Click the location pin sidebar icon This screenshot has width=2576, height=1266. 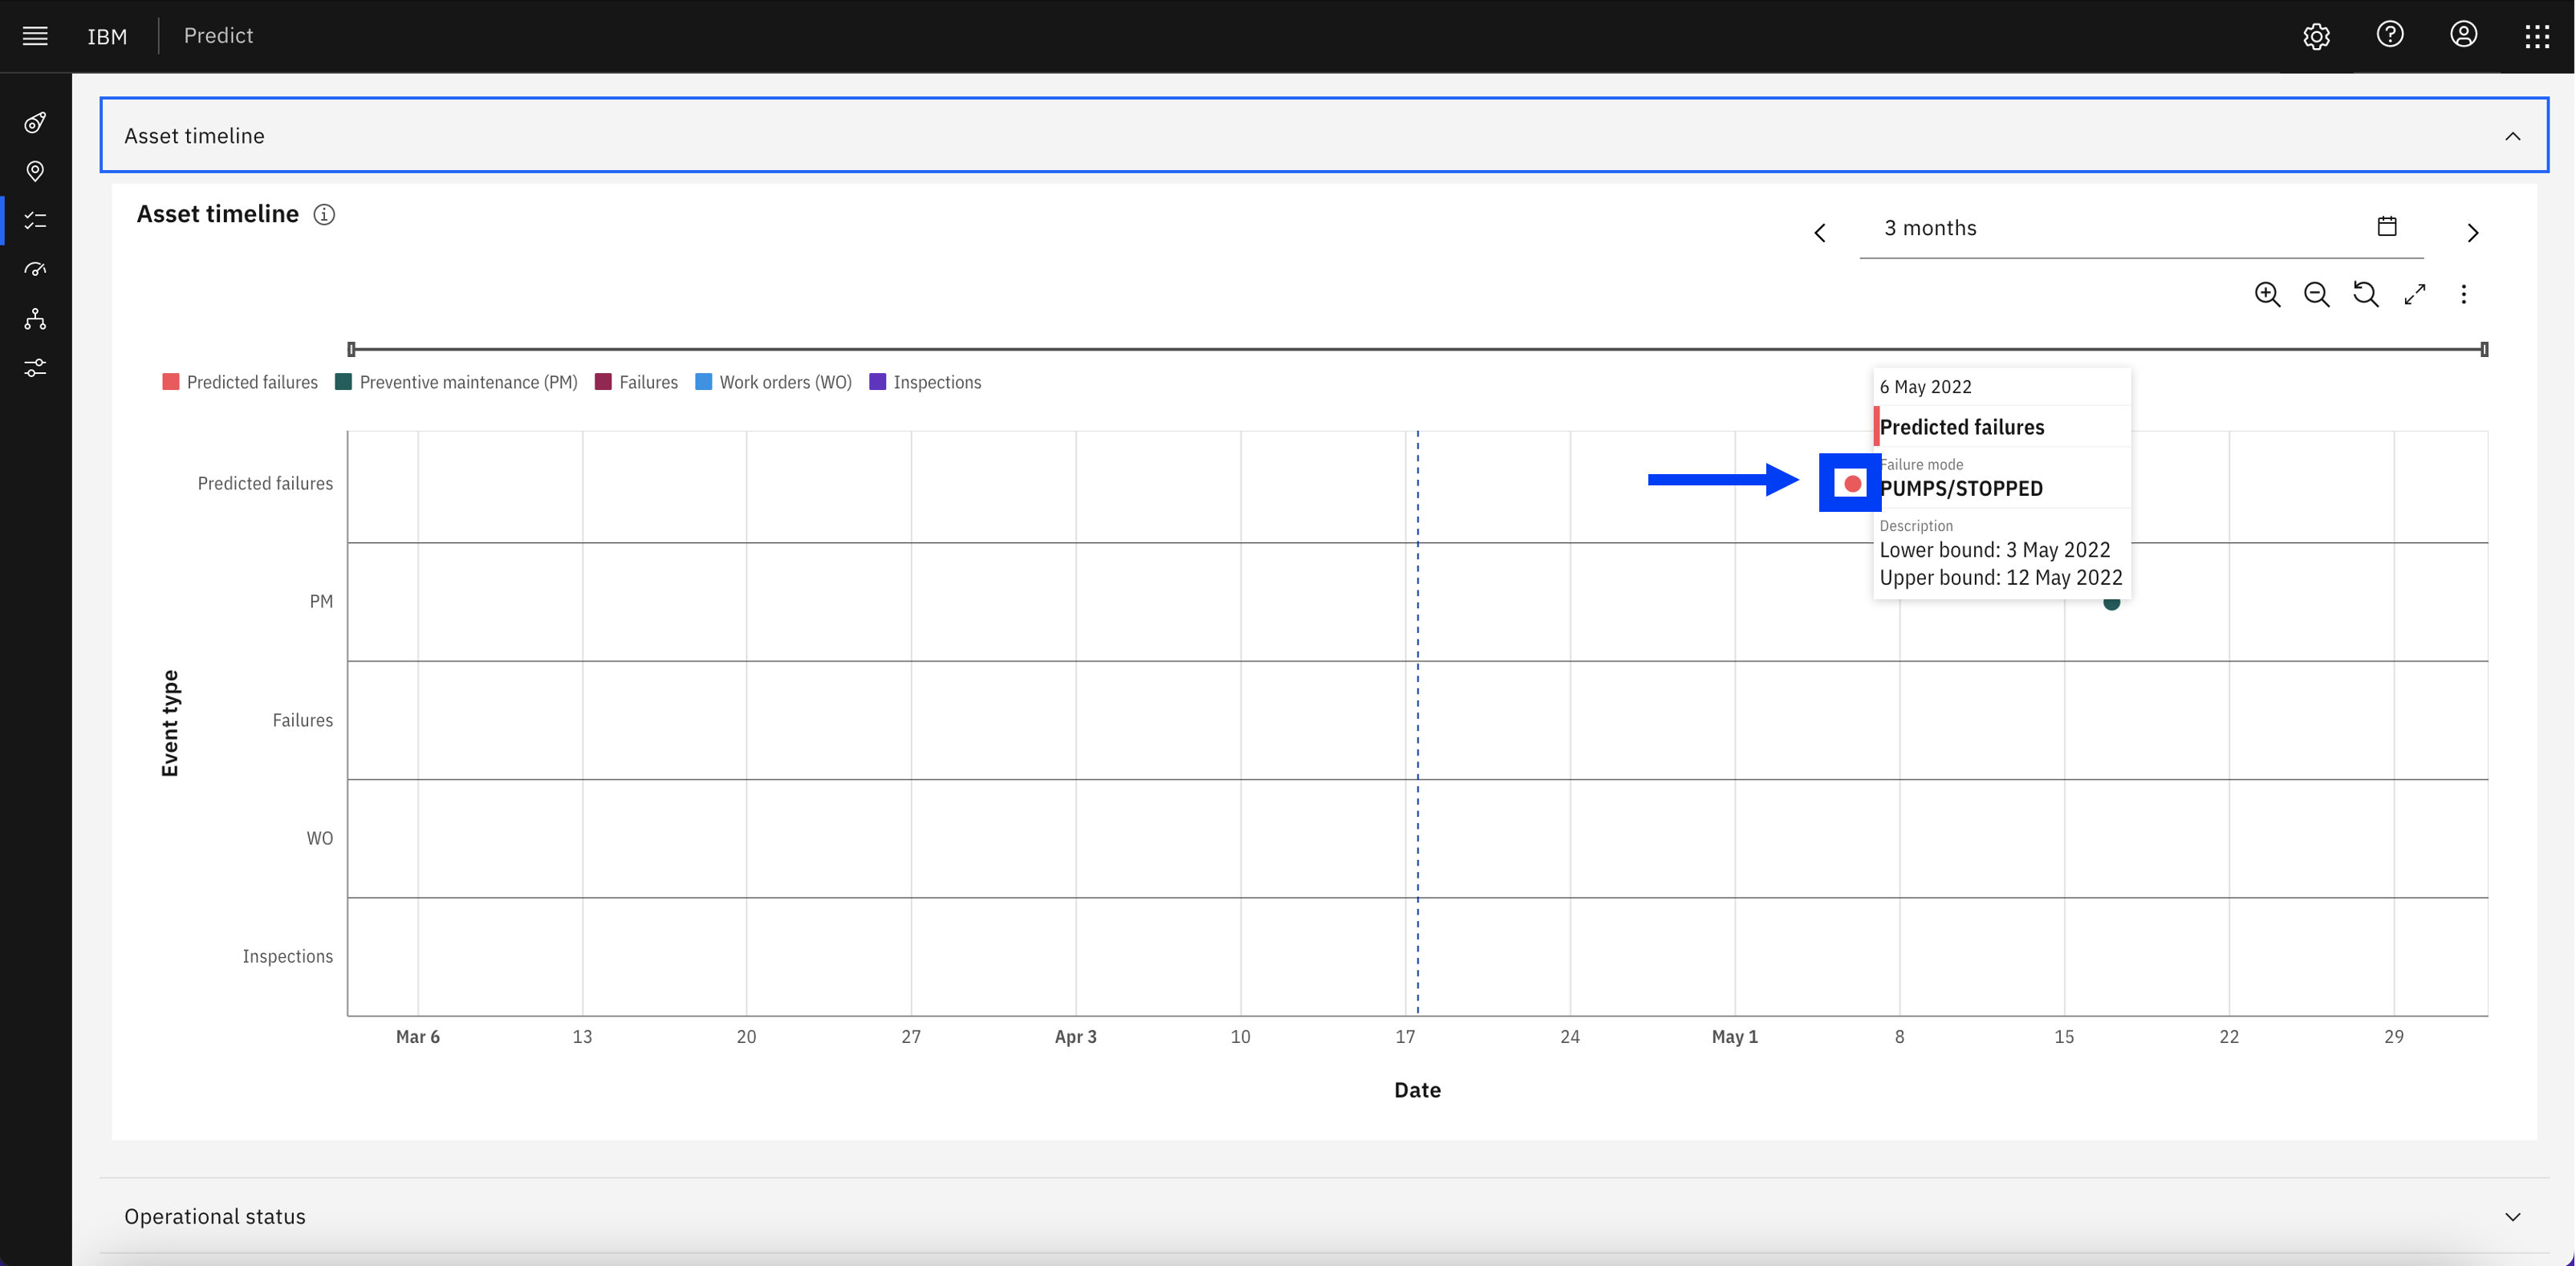tap(35, 172)
